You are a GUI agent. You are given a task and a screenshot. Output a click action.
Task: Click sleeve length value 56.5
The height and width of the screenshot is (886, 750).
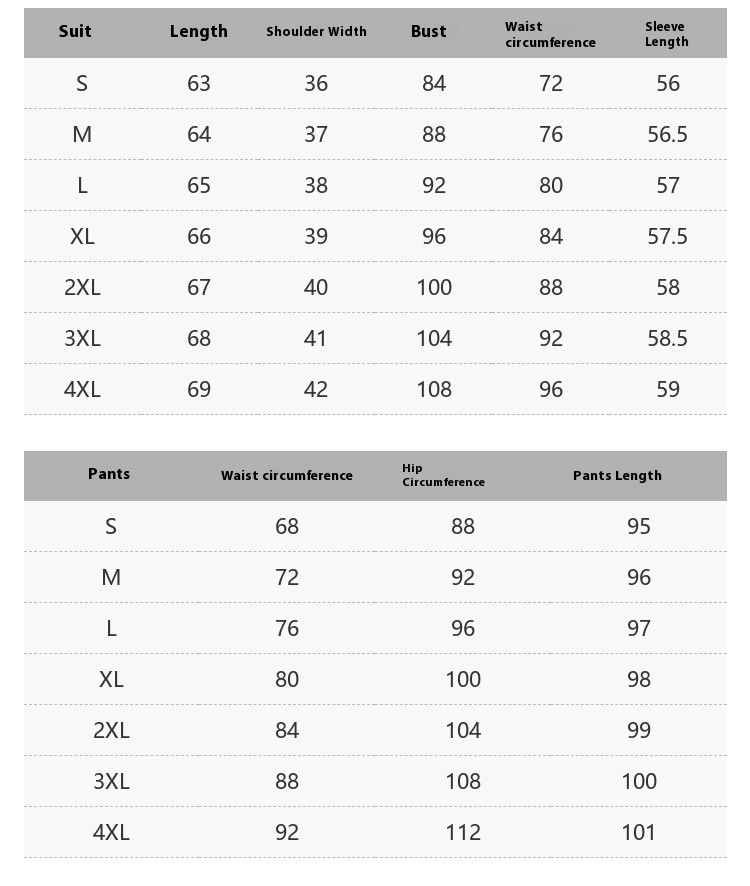667,134
